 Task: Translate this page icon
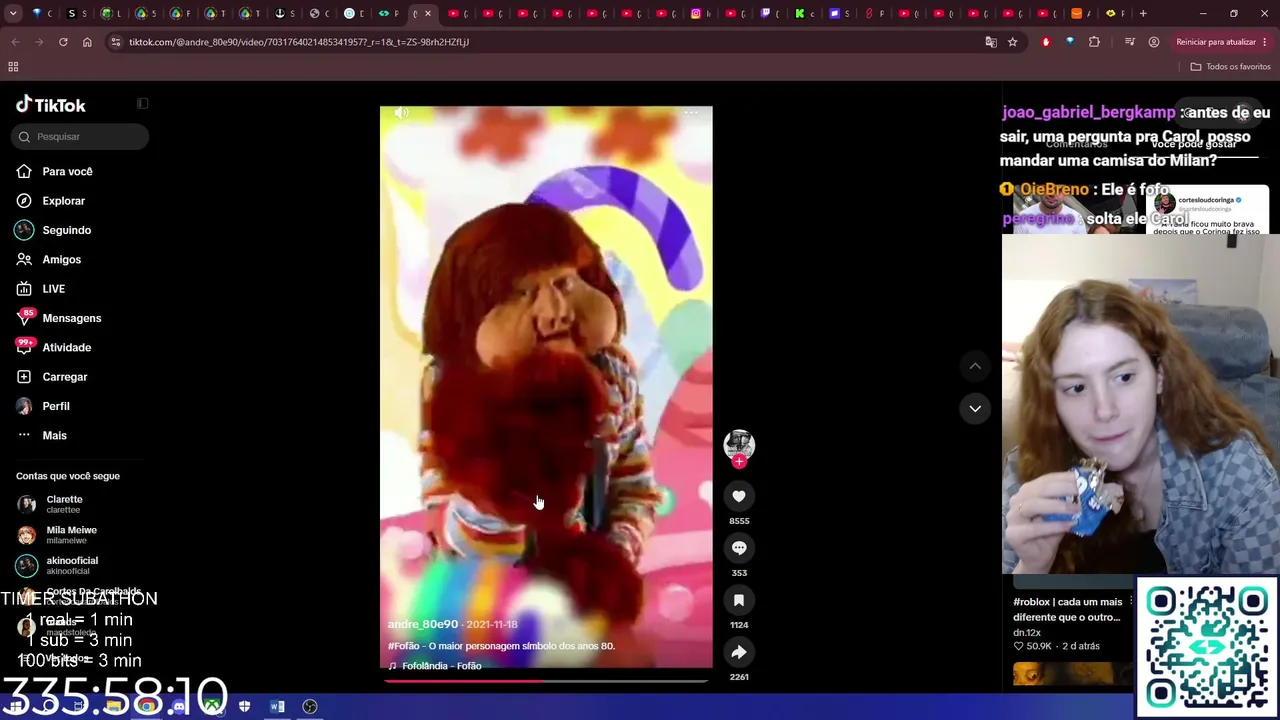coord(991,42)
